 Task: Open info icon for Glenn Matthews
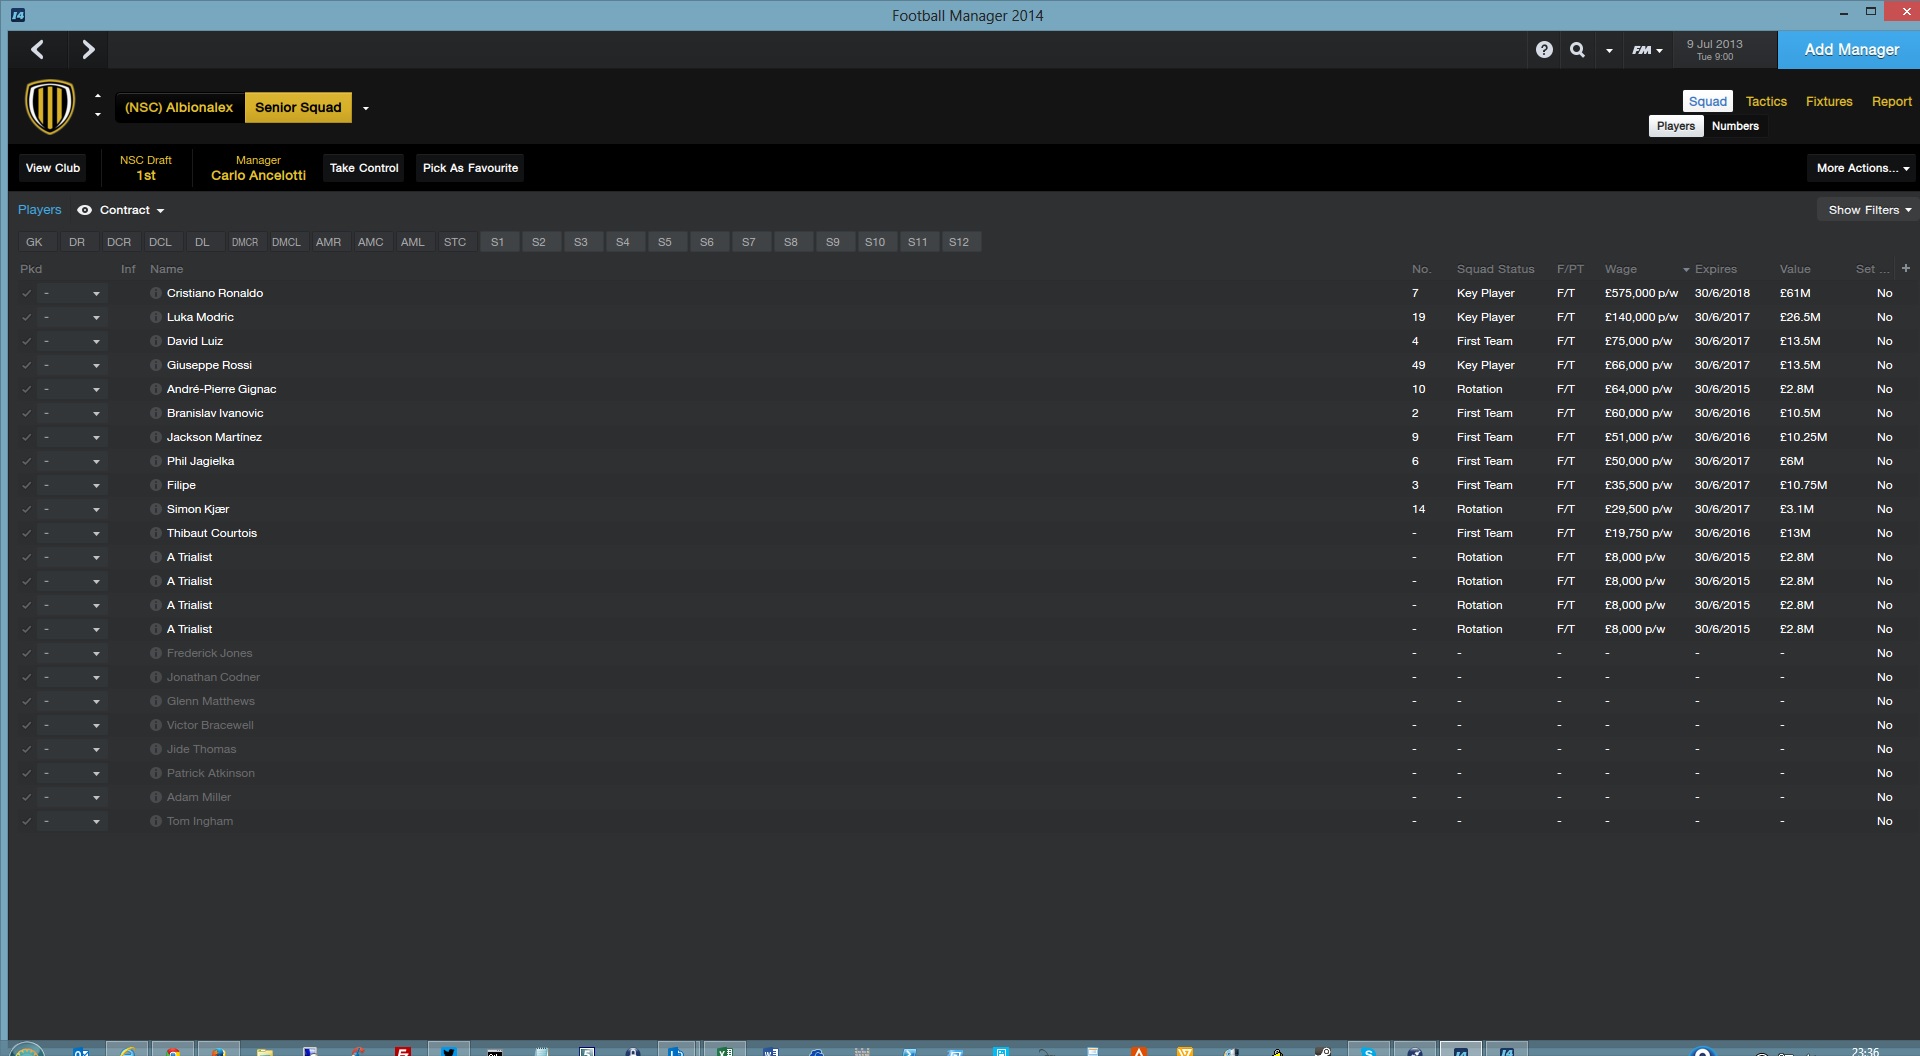(156, 701)
